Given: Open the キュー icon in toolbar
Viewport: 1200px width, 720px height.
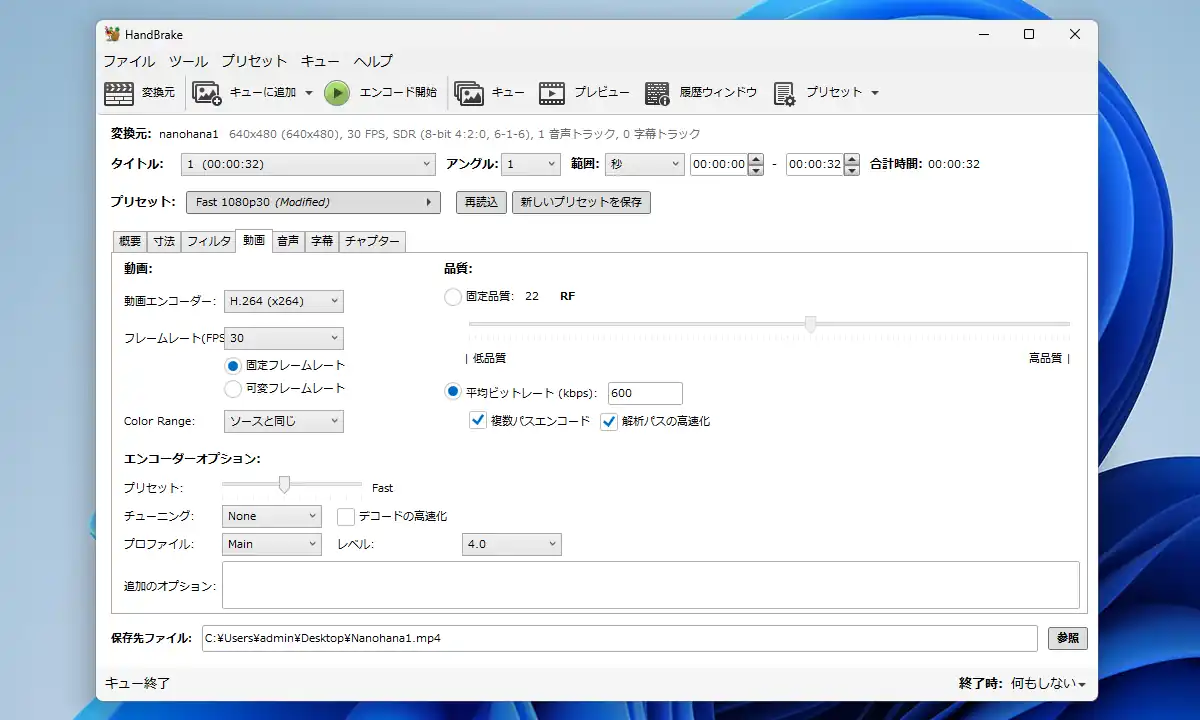Looking at the screenshot, I should pyautogui.click(x=469, y=93).
